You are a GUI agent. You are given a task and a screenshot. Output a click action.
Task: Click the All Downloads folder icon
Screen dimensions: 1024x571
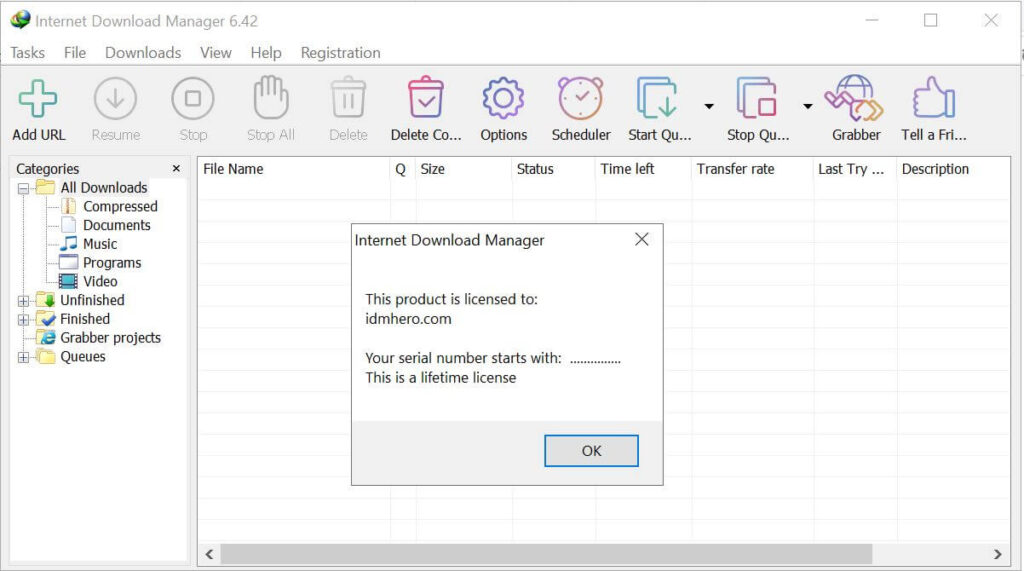(46, 188)
